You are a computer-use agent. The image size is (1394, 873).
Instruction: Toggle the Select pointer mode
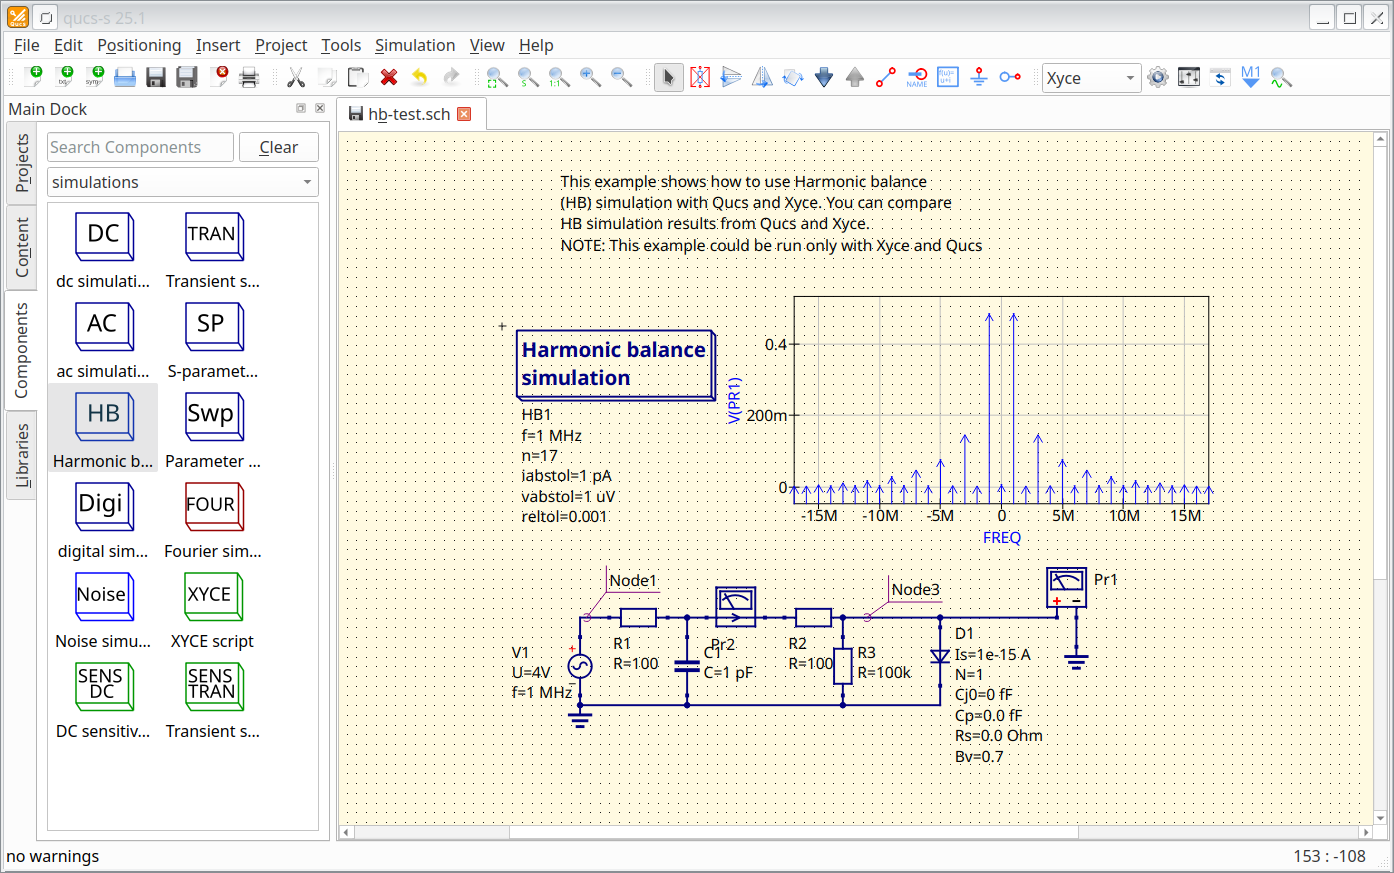pos(668,78)
